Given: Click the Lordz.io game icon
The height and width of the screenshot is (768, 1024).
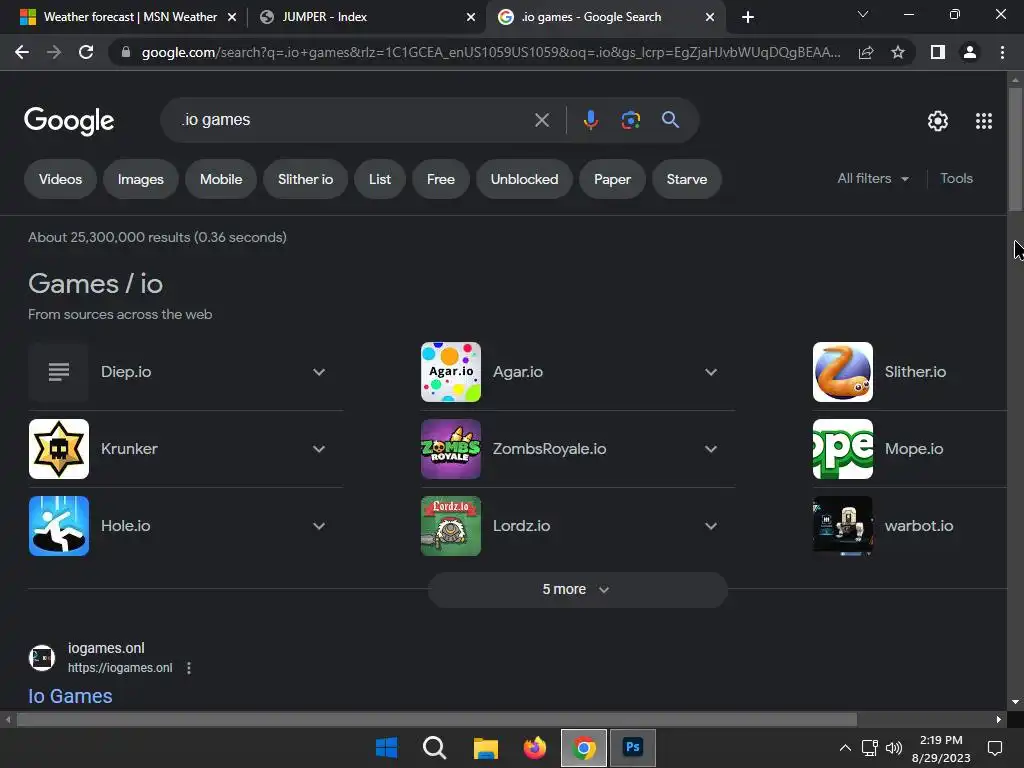Looking at the screenshot, I should [x=451, y=526].
